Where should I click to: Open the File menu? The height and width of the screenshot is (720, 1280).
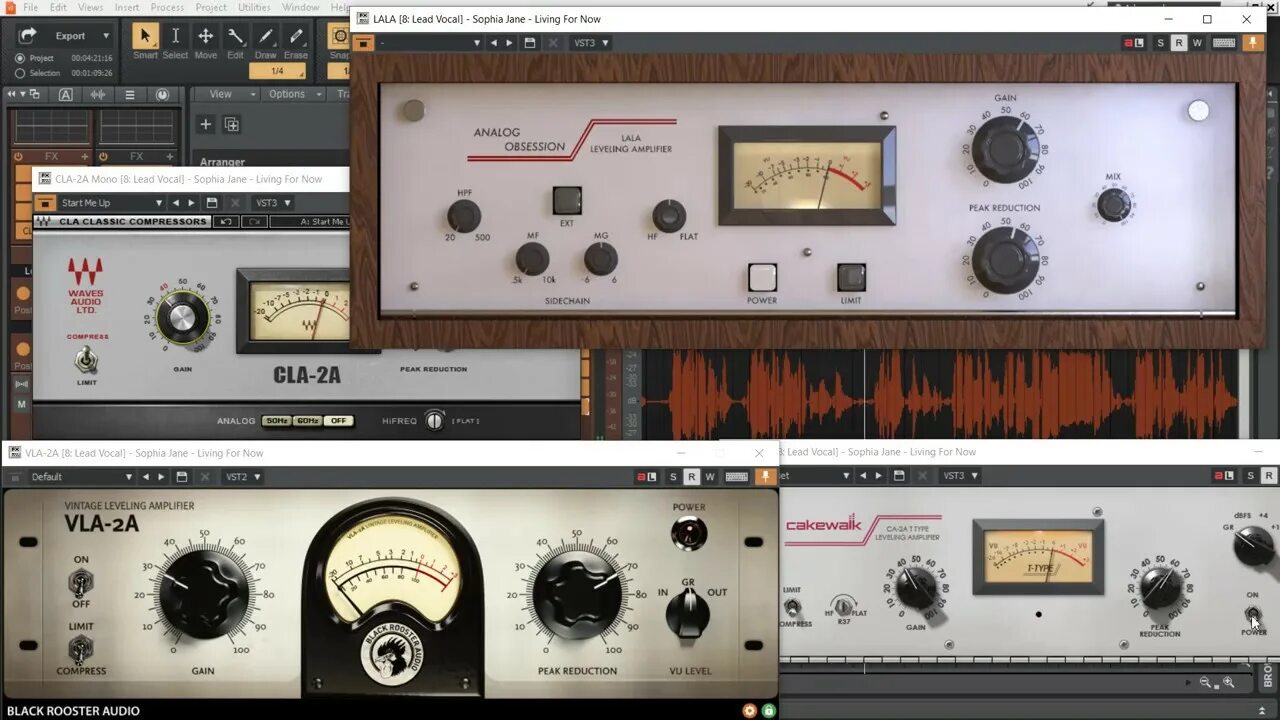pos(30,7)
